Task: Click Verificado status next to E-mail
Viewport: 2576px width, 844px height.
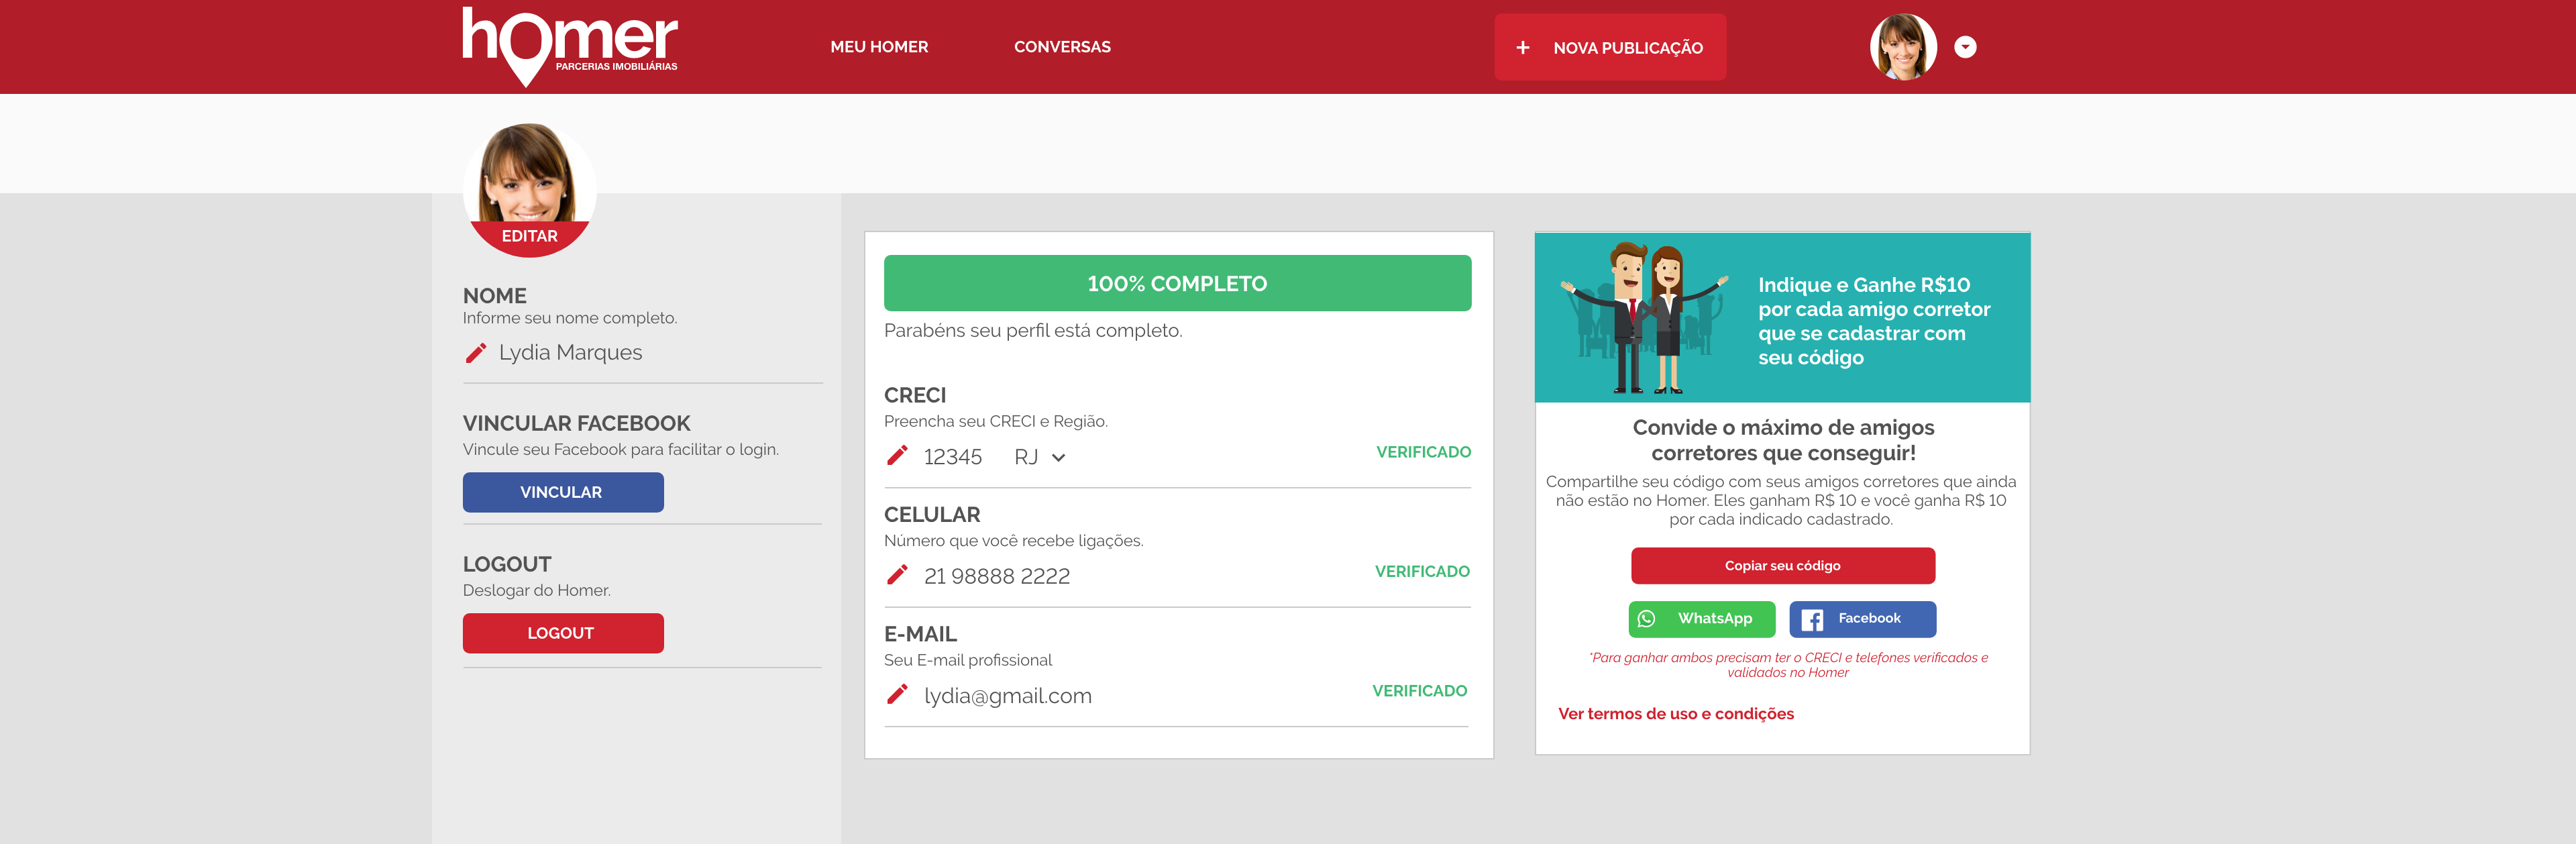Action: [1419, 691]
